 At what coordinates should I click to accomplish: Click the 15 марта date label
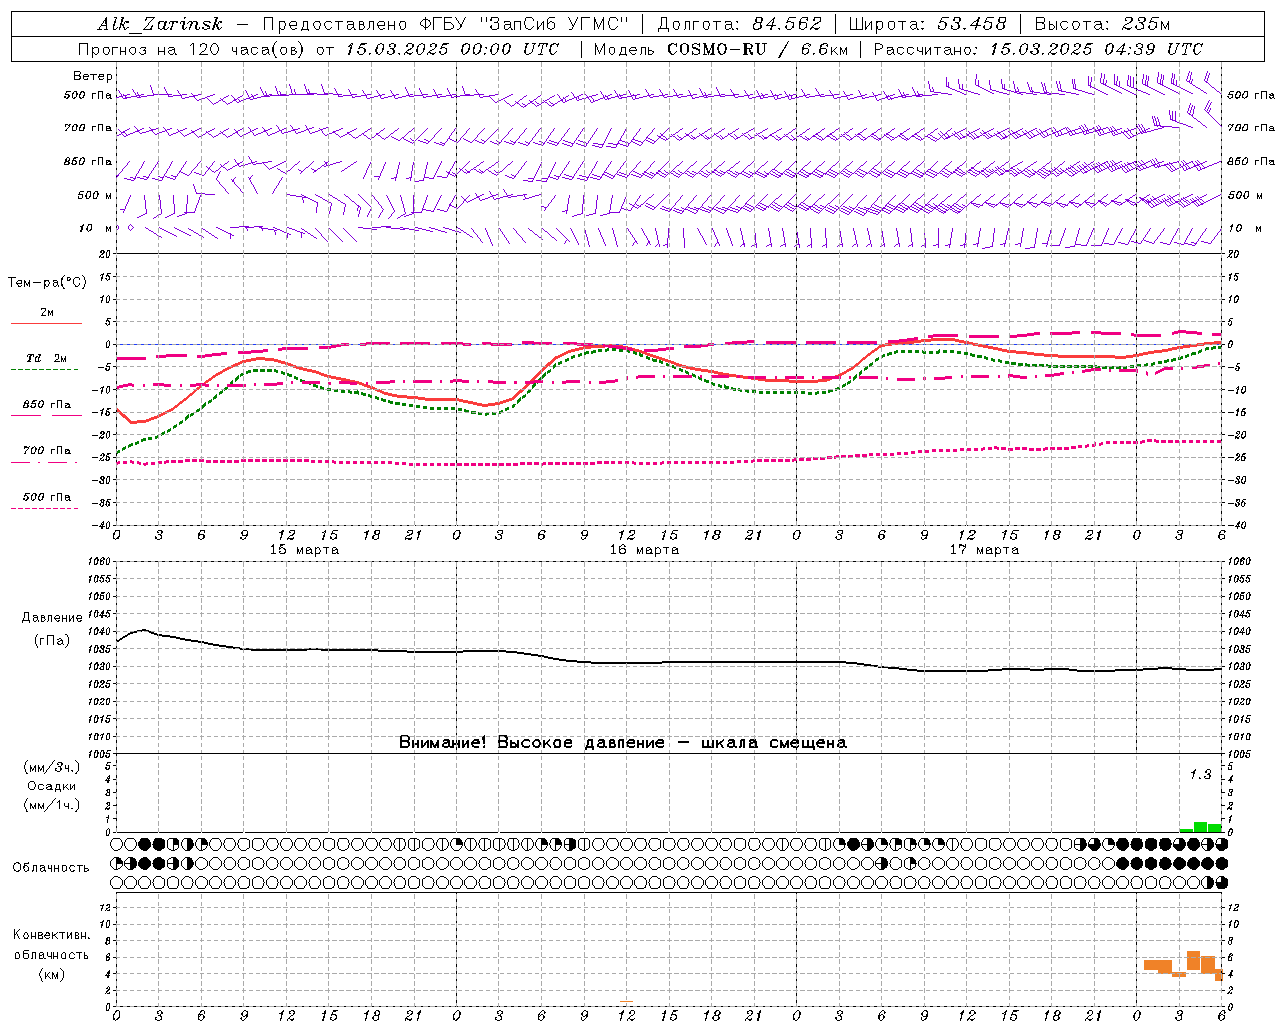304,550
